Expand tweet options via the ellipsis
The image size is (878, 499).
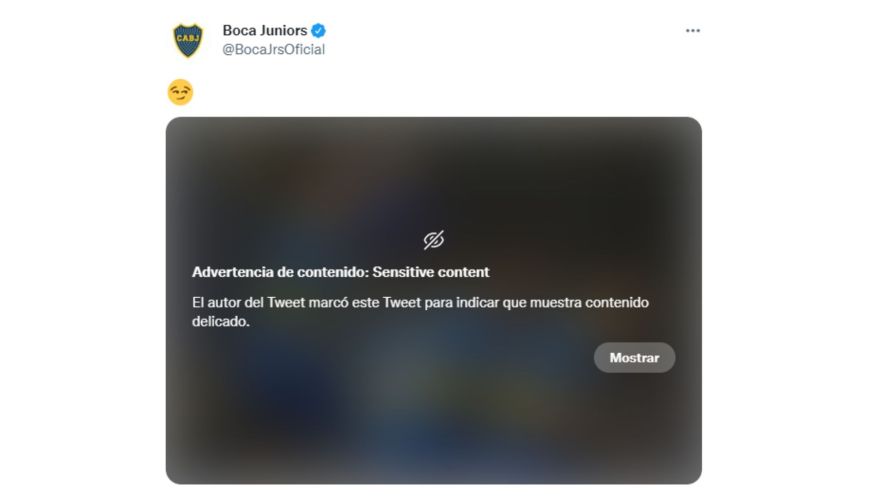(x=693, y=31)
